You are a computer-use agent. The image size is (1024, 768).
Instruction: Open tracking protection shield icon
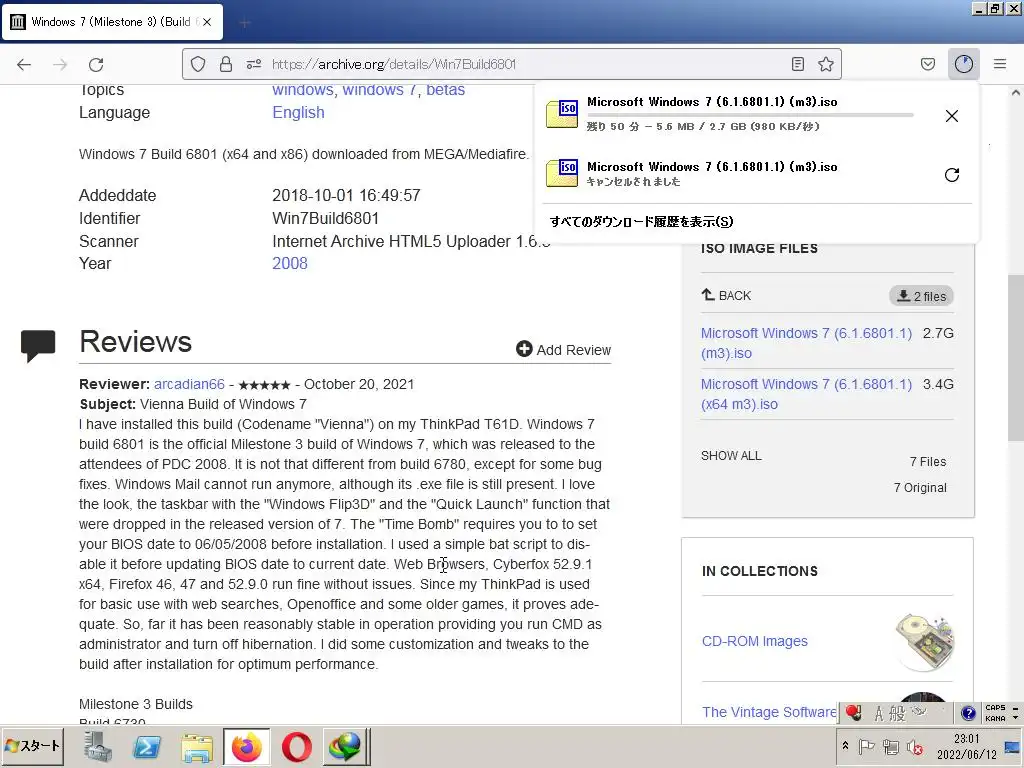tap(198, 64)
